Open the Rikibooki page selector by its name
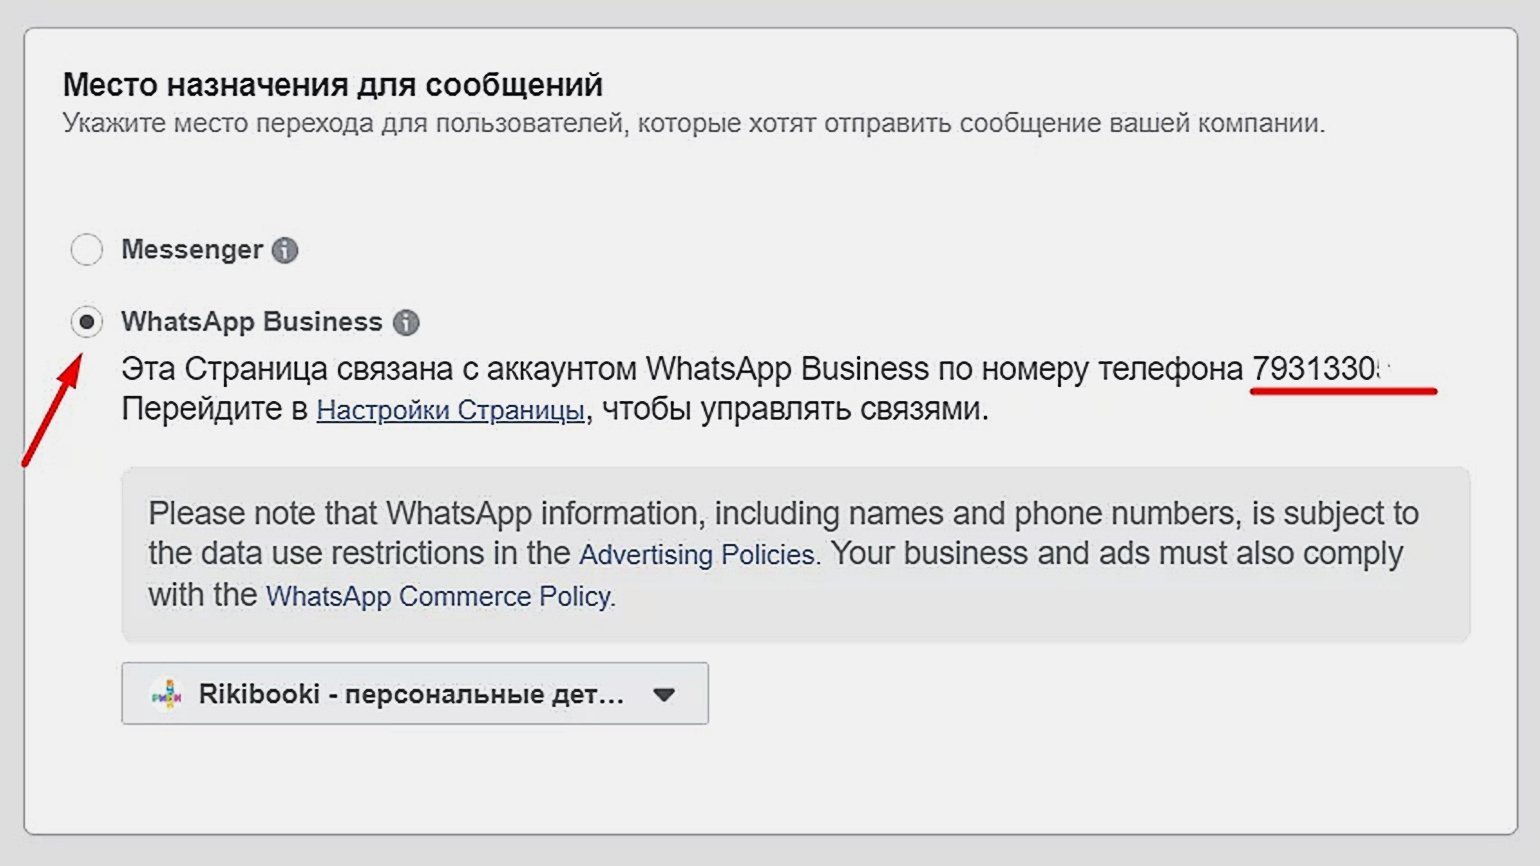Image resolution: width=1540 pixels, height=866 pixels. point(410,694)
